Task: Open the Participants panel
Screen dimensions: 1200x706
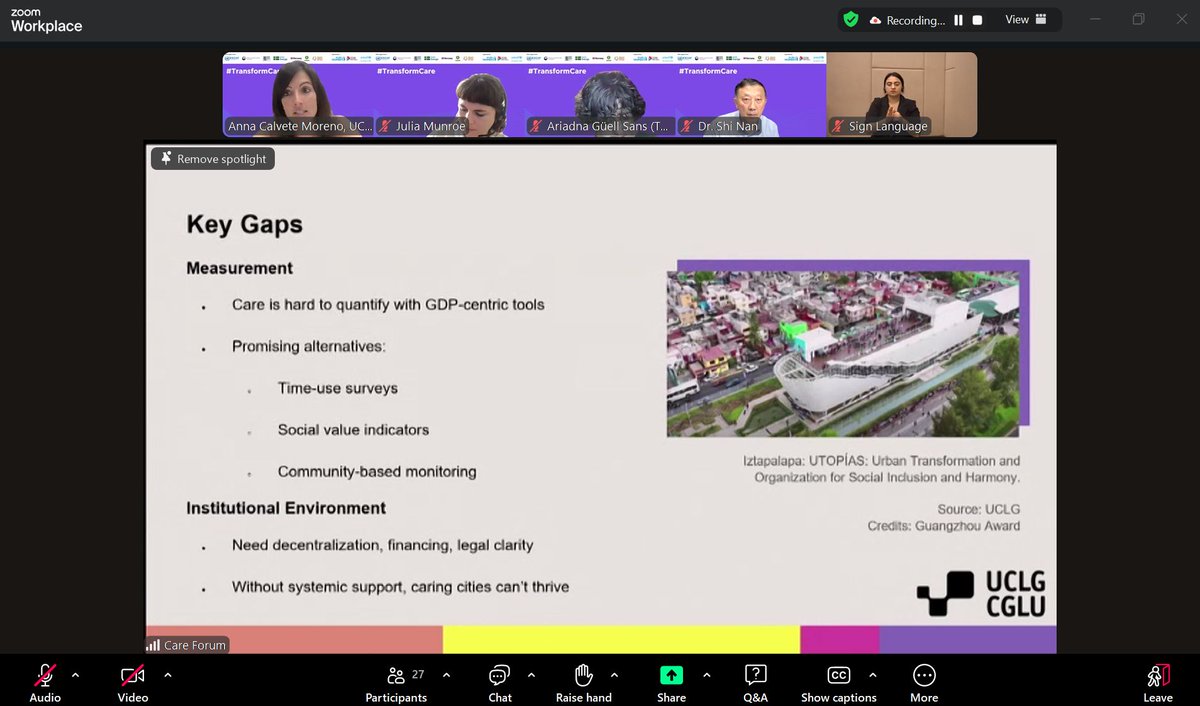Action: click(x=396, y=683)
